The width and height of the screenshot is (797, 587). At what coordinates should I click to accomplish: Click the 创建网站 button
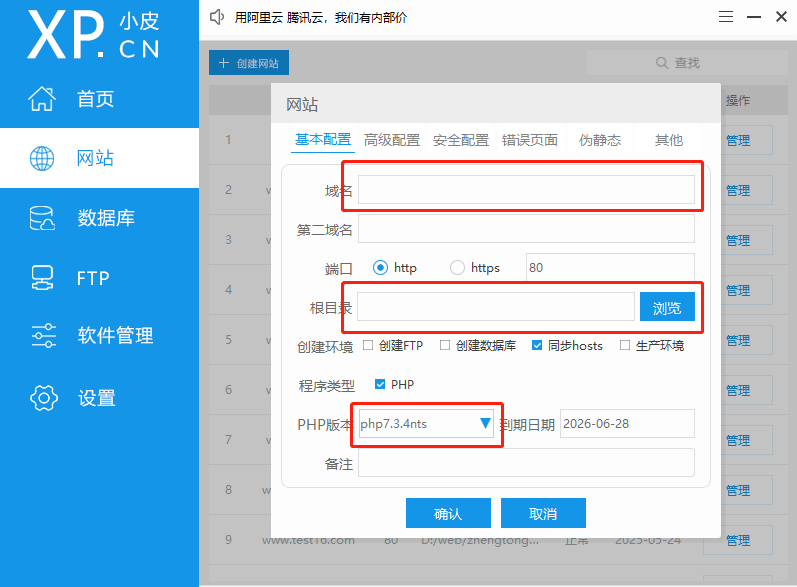point(249,63)
